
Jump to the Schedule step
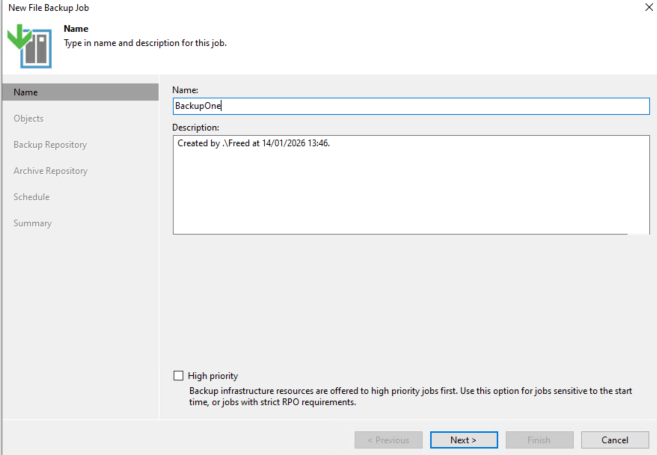pos(31,196)
